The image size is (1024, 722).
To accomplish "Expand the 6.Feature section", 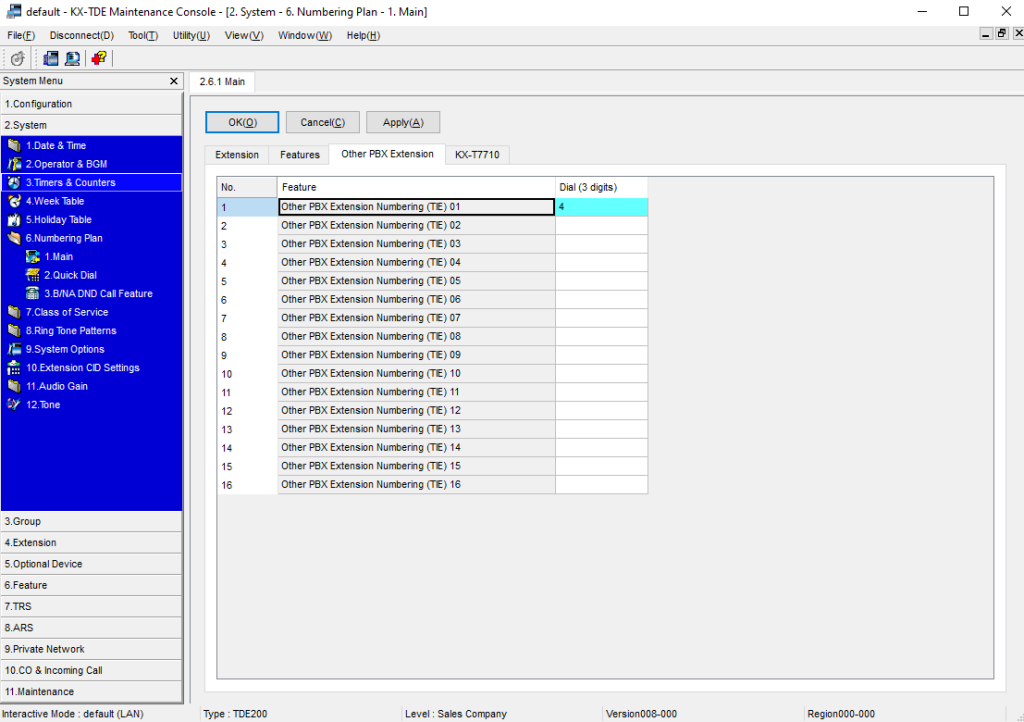I will [91, 586].
